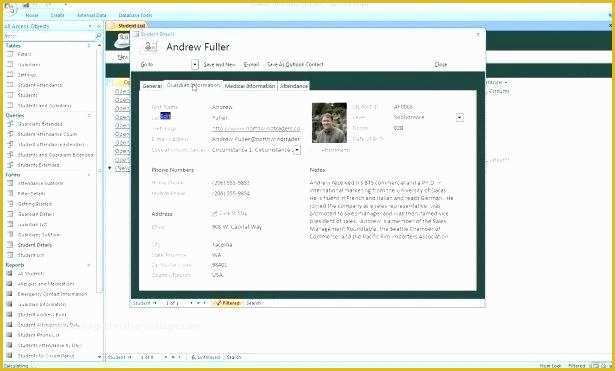
Task: Open the Student Attendance Extended query icon
Action: [11, 144]
